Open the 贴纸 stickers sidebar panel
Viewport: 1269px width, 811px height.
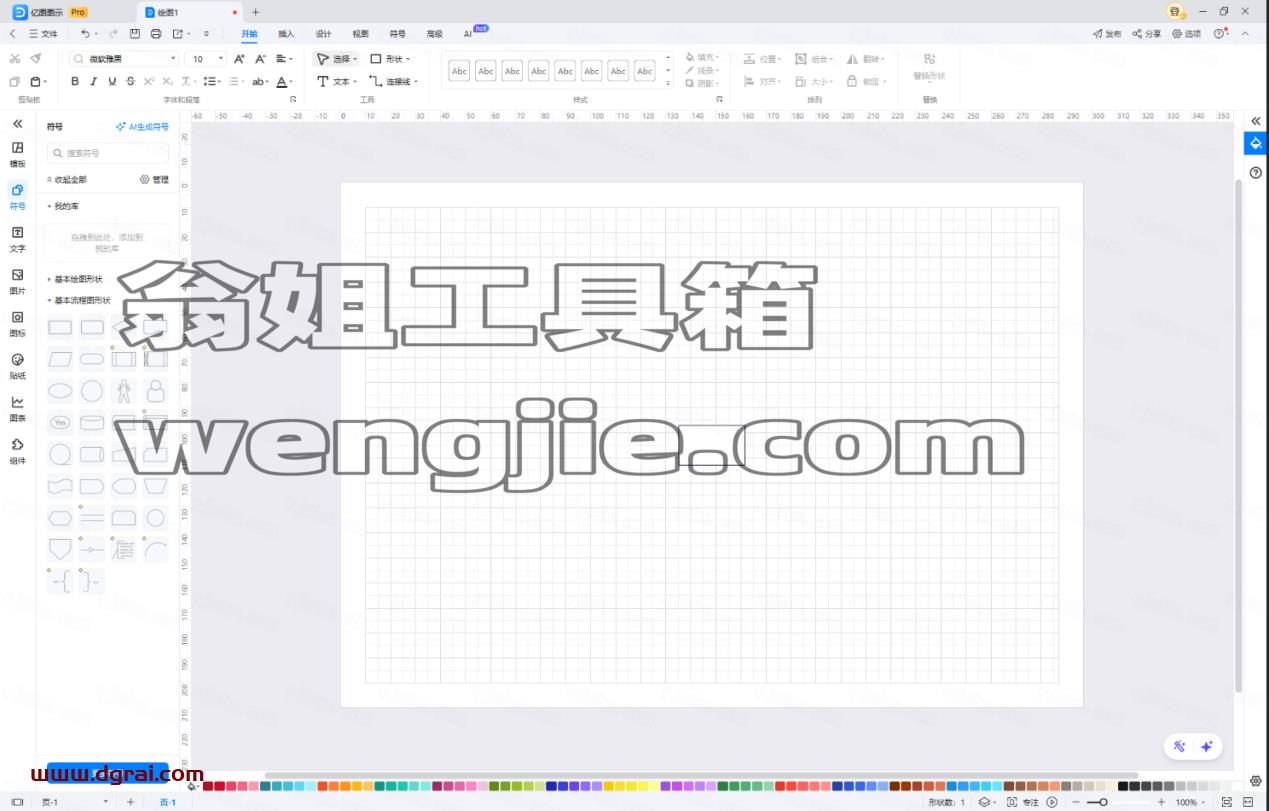tap(17, 365)
